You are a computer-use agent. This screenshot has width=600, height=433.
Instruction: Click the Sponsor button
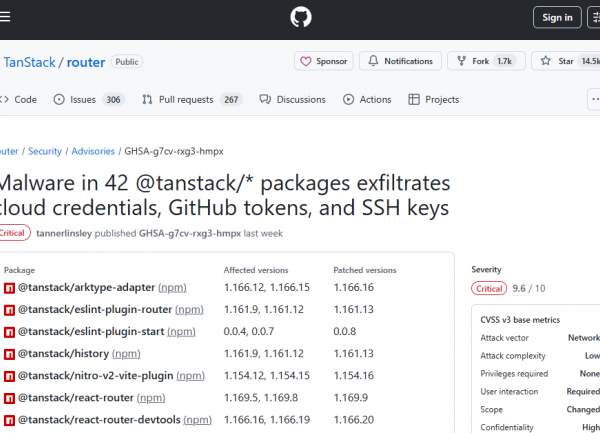[x=324, y=61]
